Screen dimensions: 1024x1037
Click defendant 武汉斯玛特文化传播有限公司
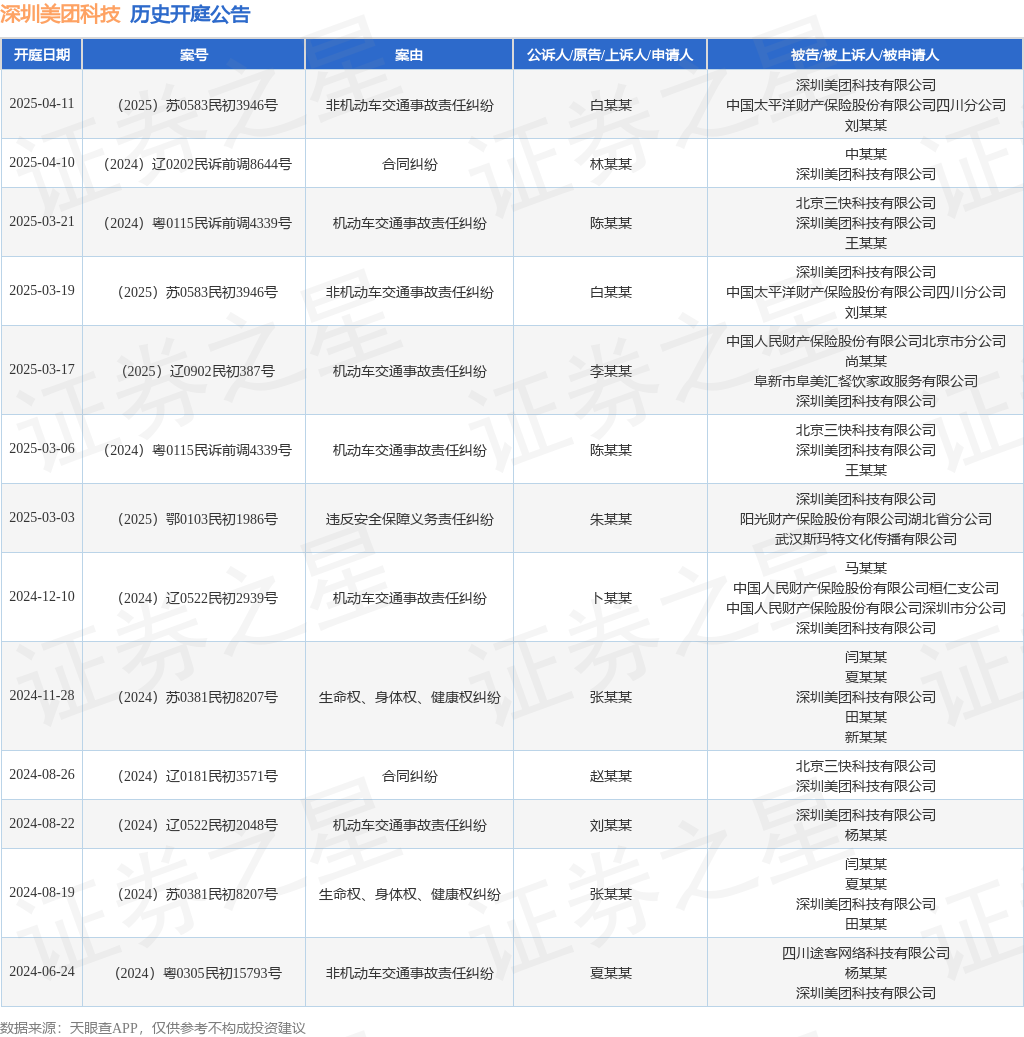tap(866, 539)
